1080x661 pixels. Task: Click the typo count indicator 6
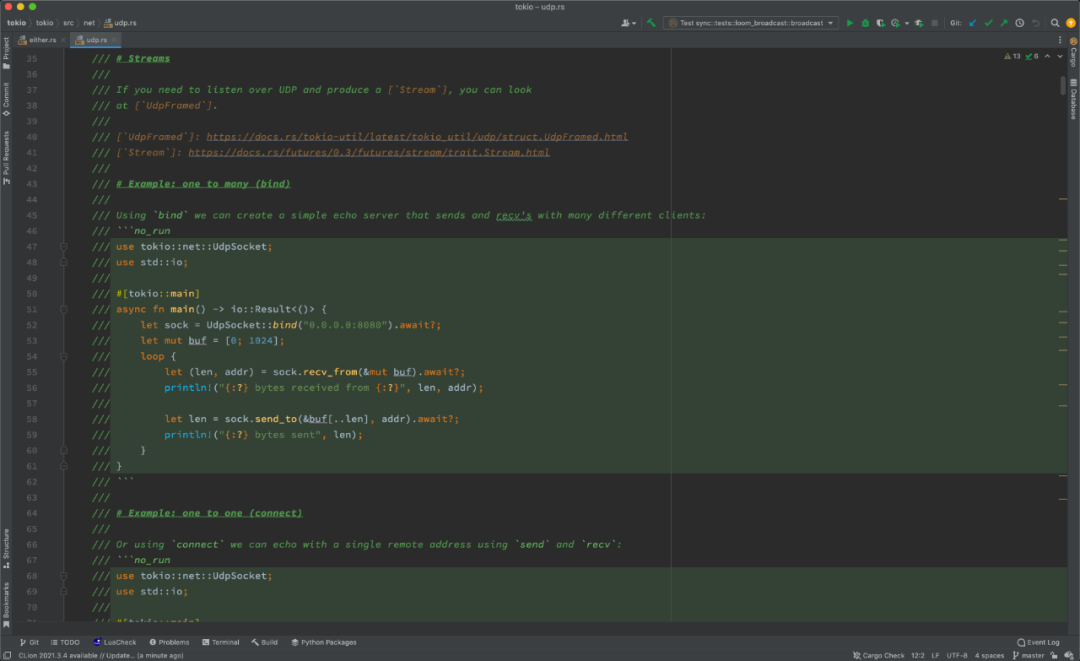(1032, 56)
